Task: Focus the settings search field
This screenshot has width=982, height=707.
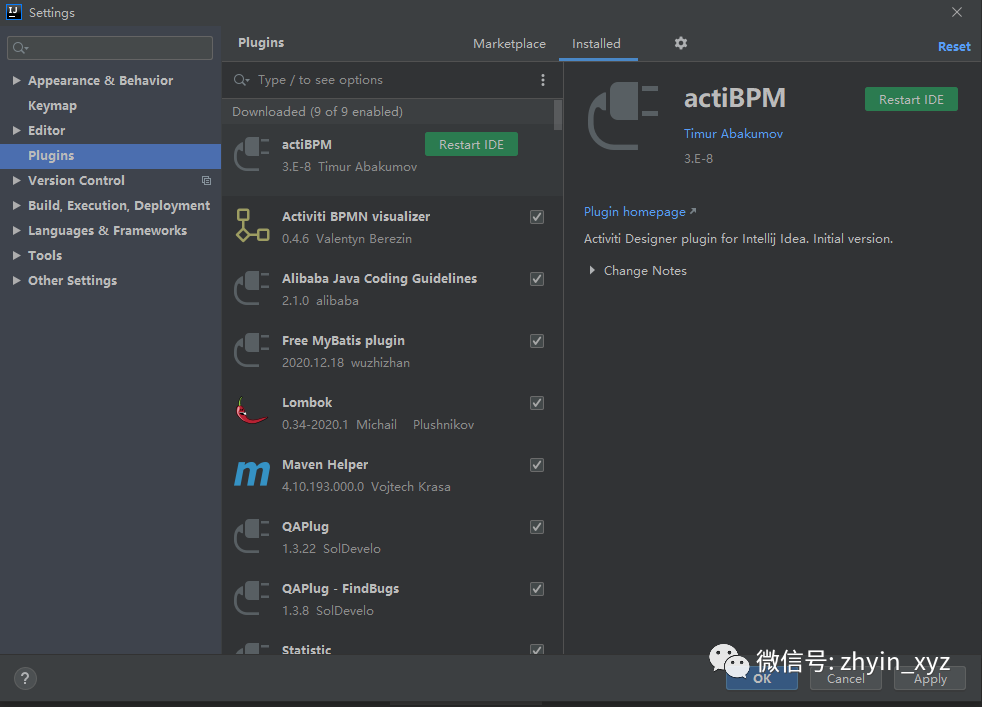Action: (110, 48)
